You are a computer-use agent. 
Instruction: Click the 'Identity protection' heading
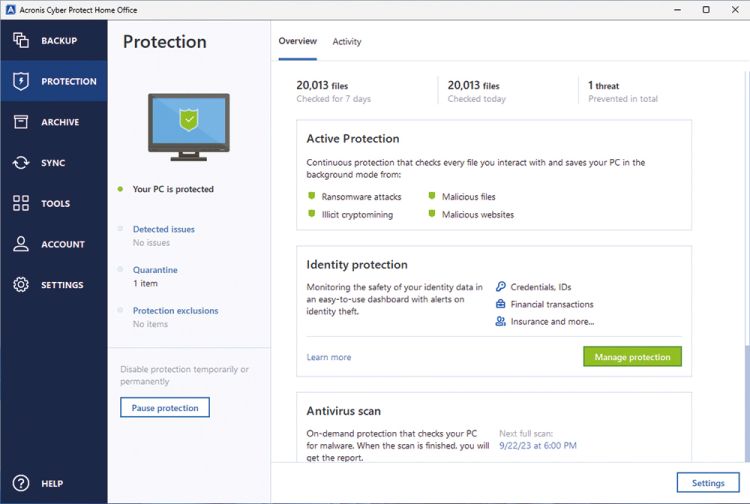click(357, 264)
